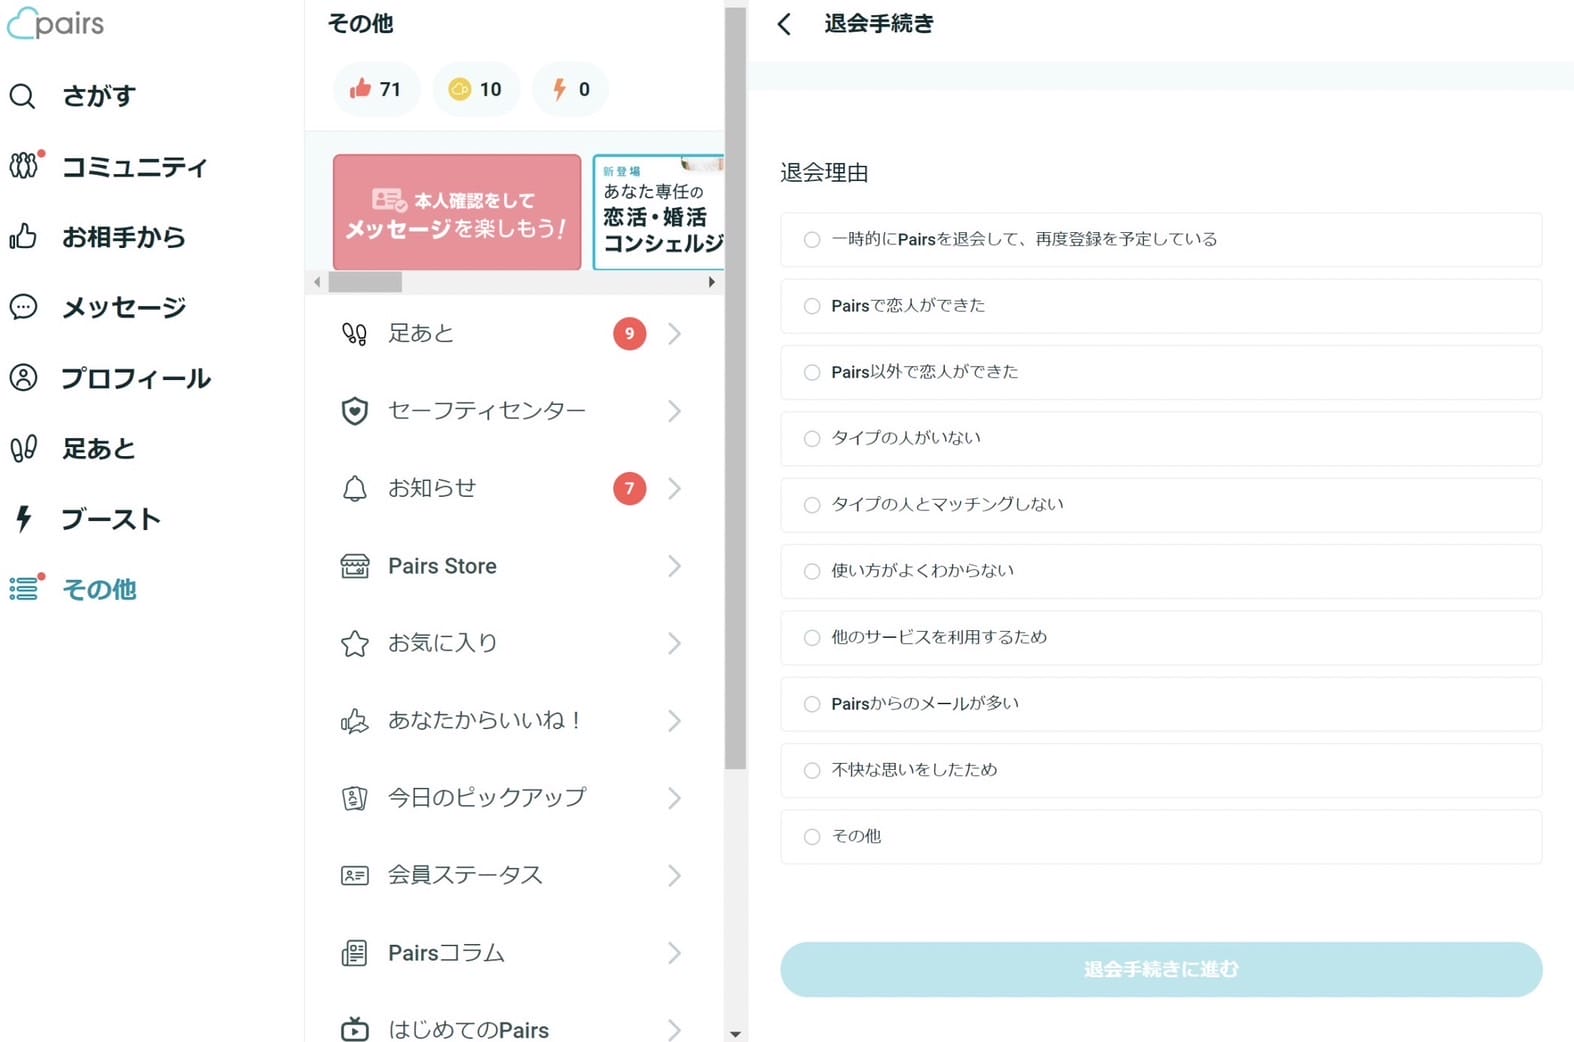Click the Pairs logo
Image resolution: width=1574 pixels, height=1042 pixels.
(x=55, y=22)
